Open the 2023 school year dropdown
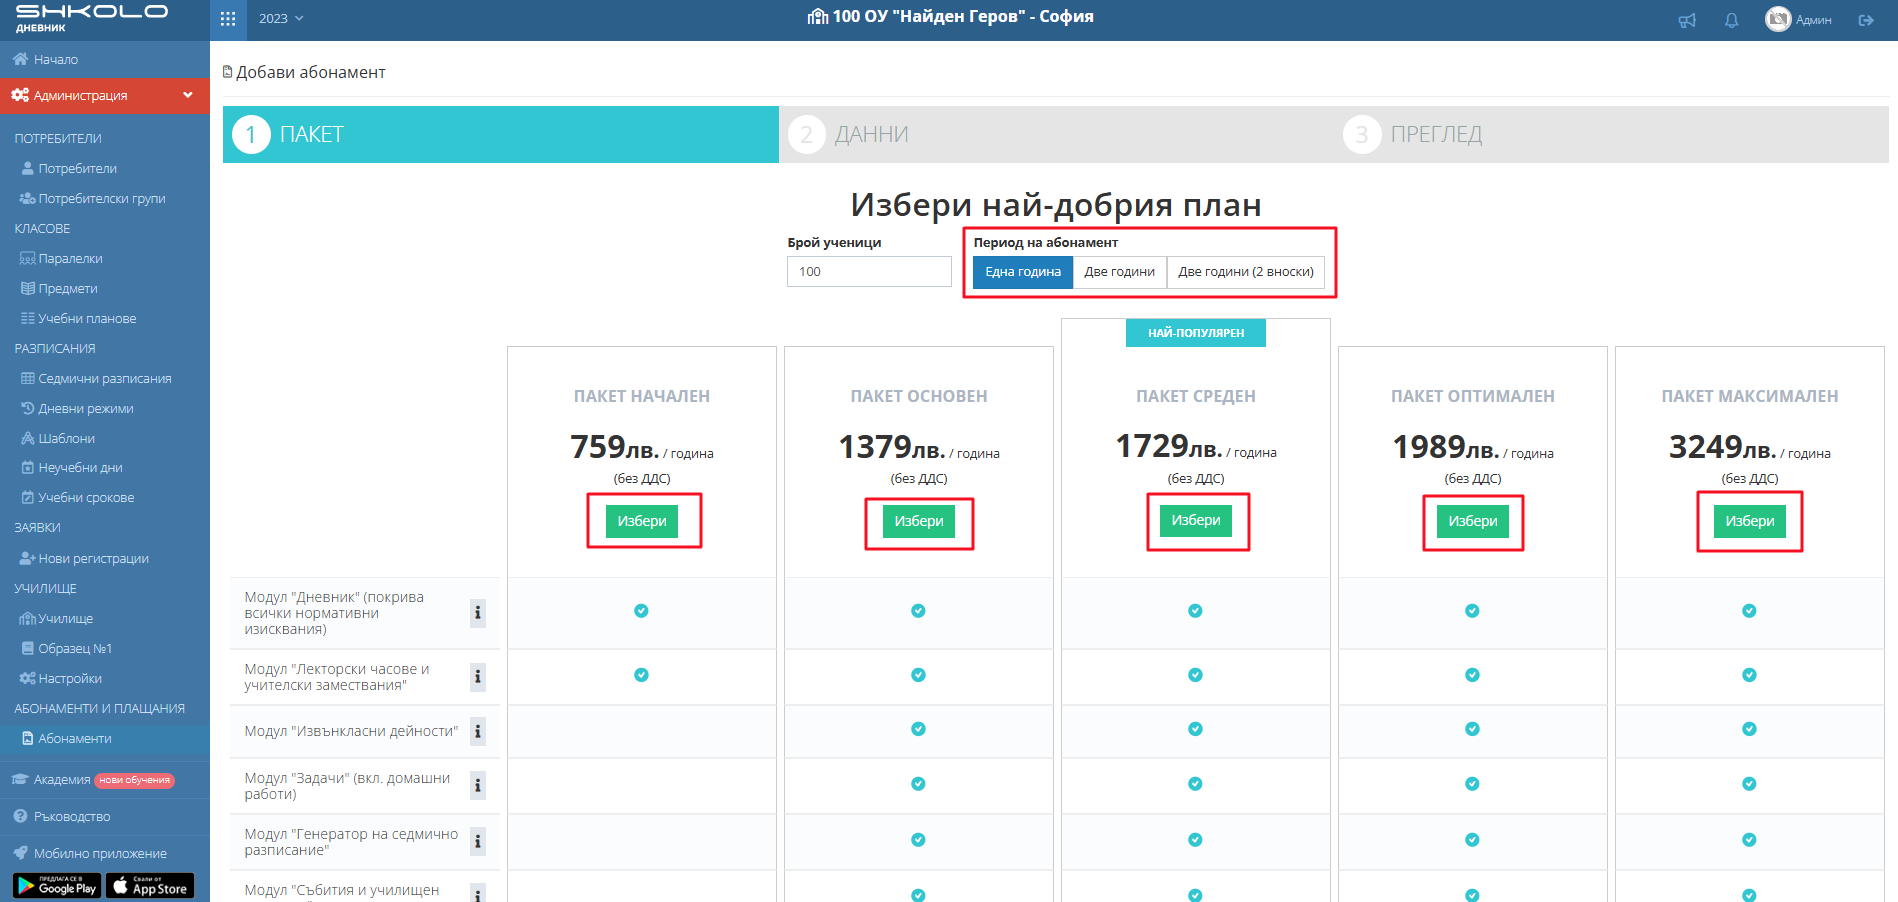Viewport: 1898px width, 902px height. coord(281,19)
